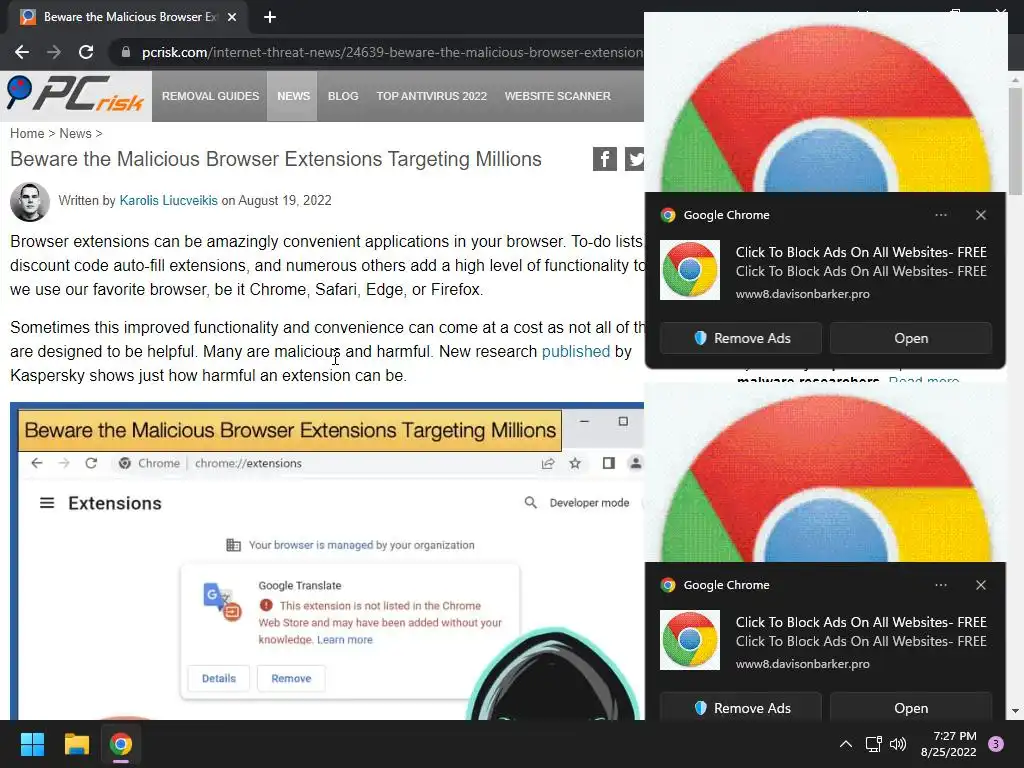The image size is (1024, 768).
Task: Select the Beware the Malicious Browser tab
Action: click(x=129, y=17)
